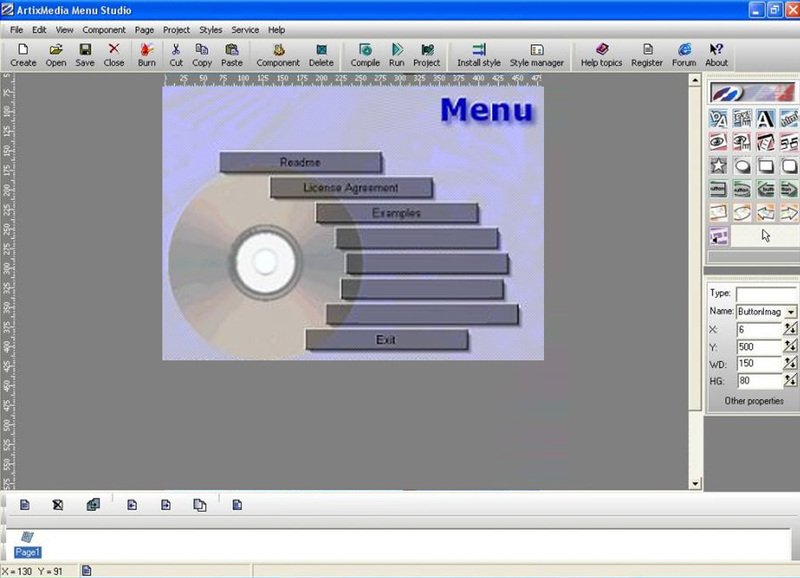The height and width of the screenshot is (578, 800).
Task: Select the green left-arrow button component
Action: point(765,189)
